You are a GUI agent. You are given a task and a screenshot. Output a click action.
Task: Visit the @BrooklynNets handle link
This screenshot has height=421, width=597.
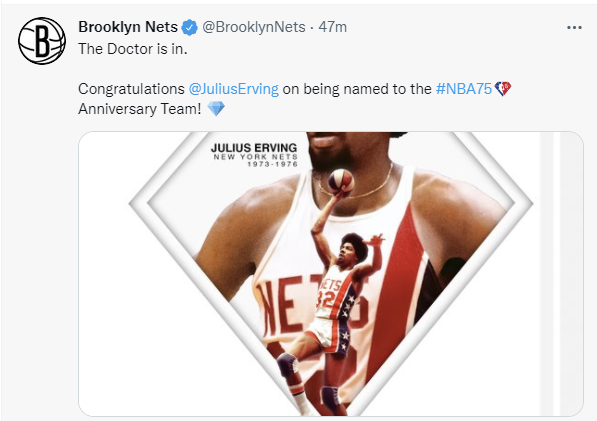click(254, 27)
